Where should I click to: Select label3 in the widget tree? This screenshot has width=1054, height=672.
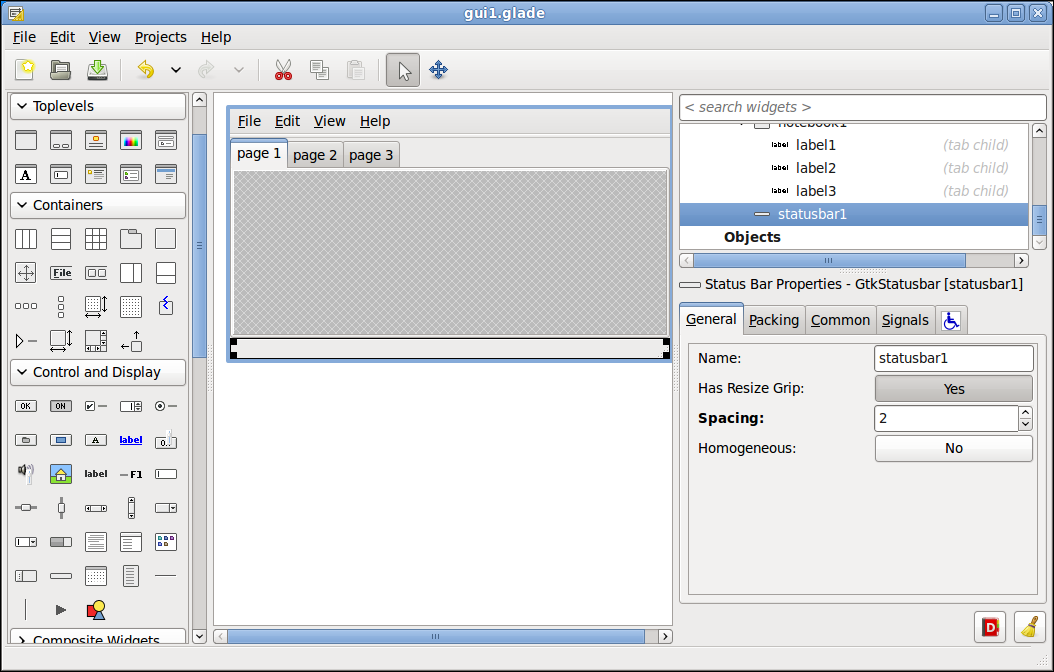coord(854,191)
